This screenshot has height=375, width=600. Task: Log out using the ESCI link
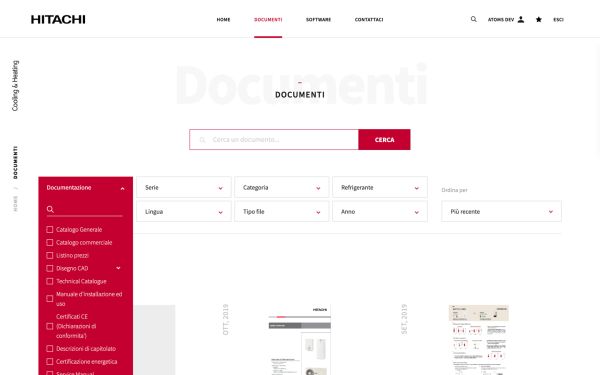(x=558, y=20)
